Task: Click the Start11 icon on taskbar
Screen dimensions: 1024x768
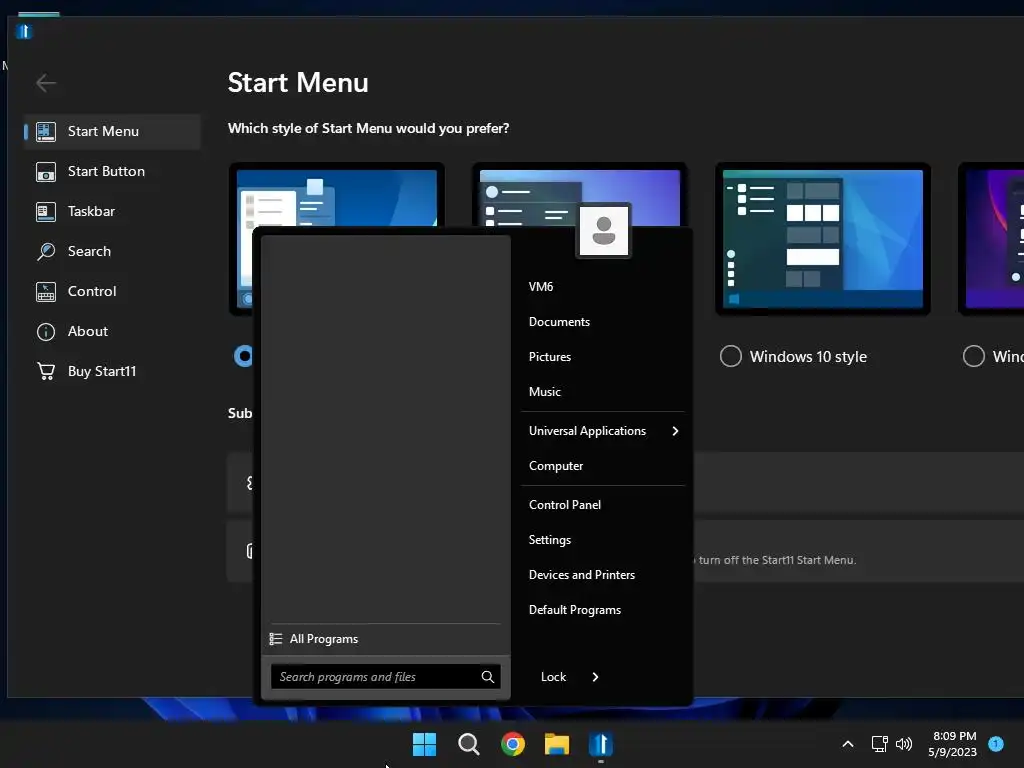Action: pos(601,744)
